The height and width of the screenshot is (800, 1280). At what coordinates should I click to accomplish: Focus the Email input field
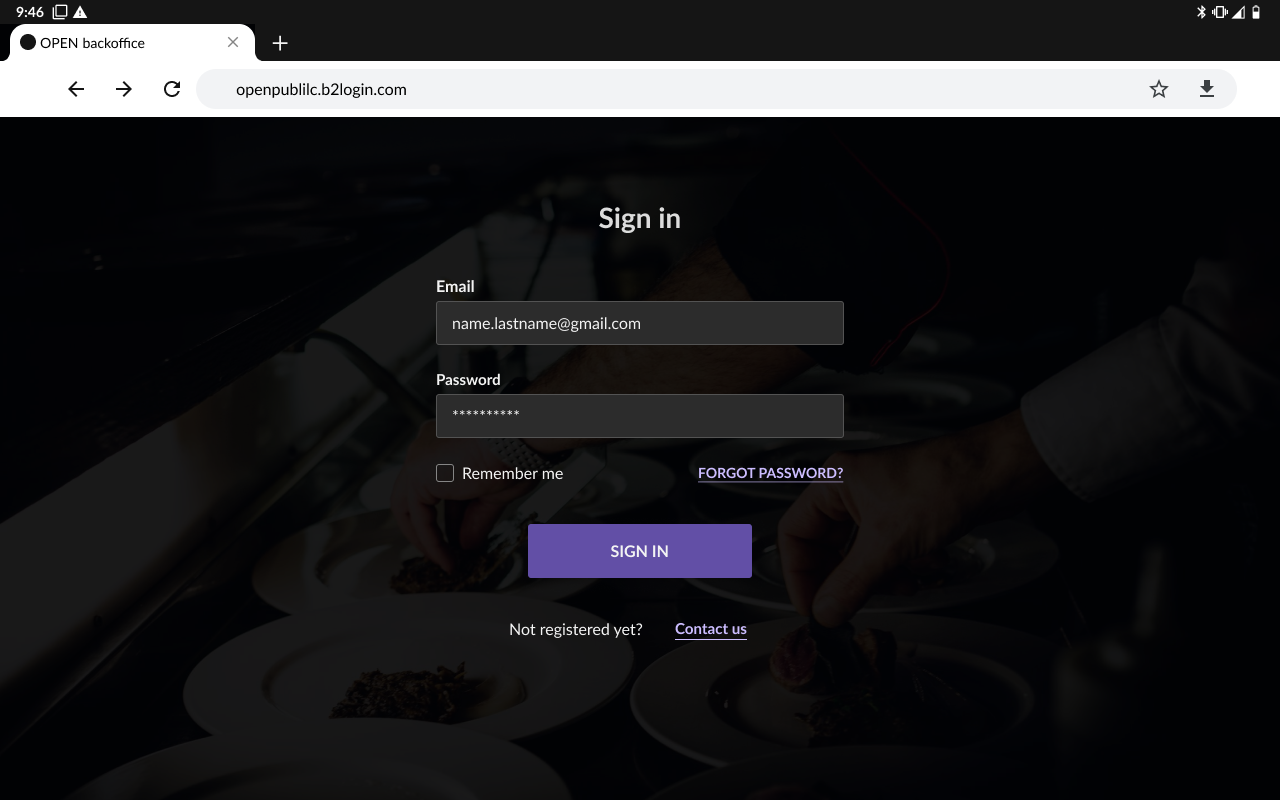[640, 323]
